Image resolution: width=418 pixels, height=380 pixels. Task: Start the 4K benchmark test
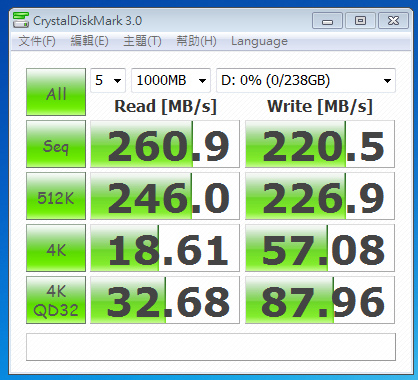click(x=56, y=248)
